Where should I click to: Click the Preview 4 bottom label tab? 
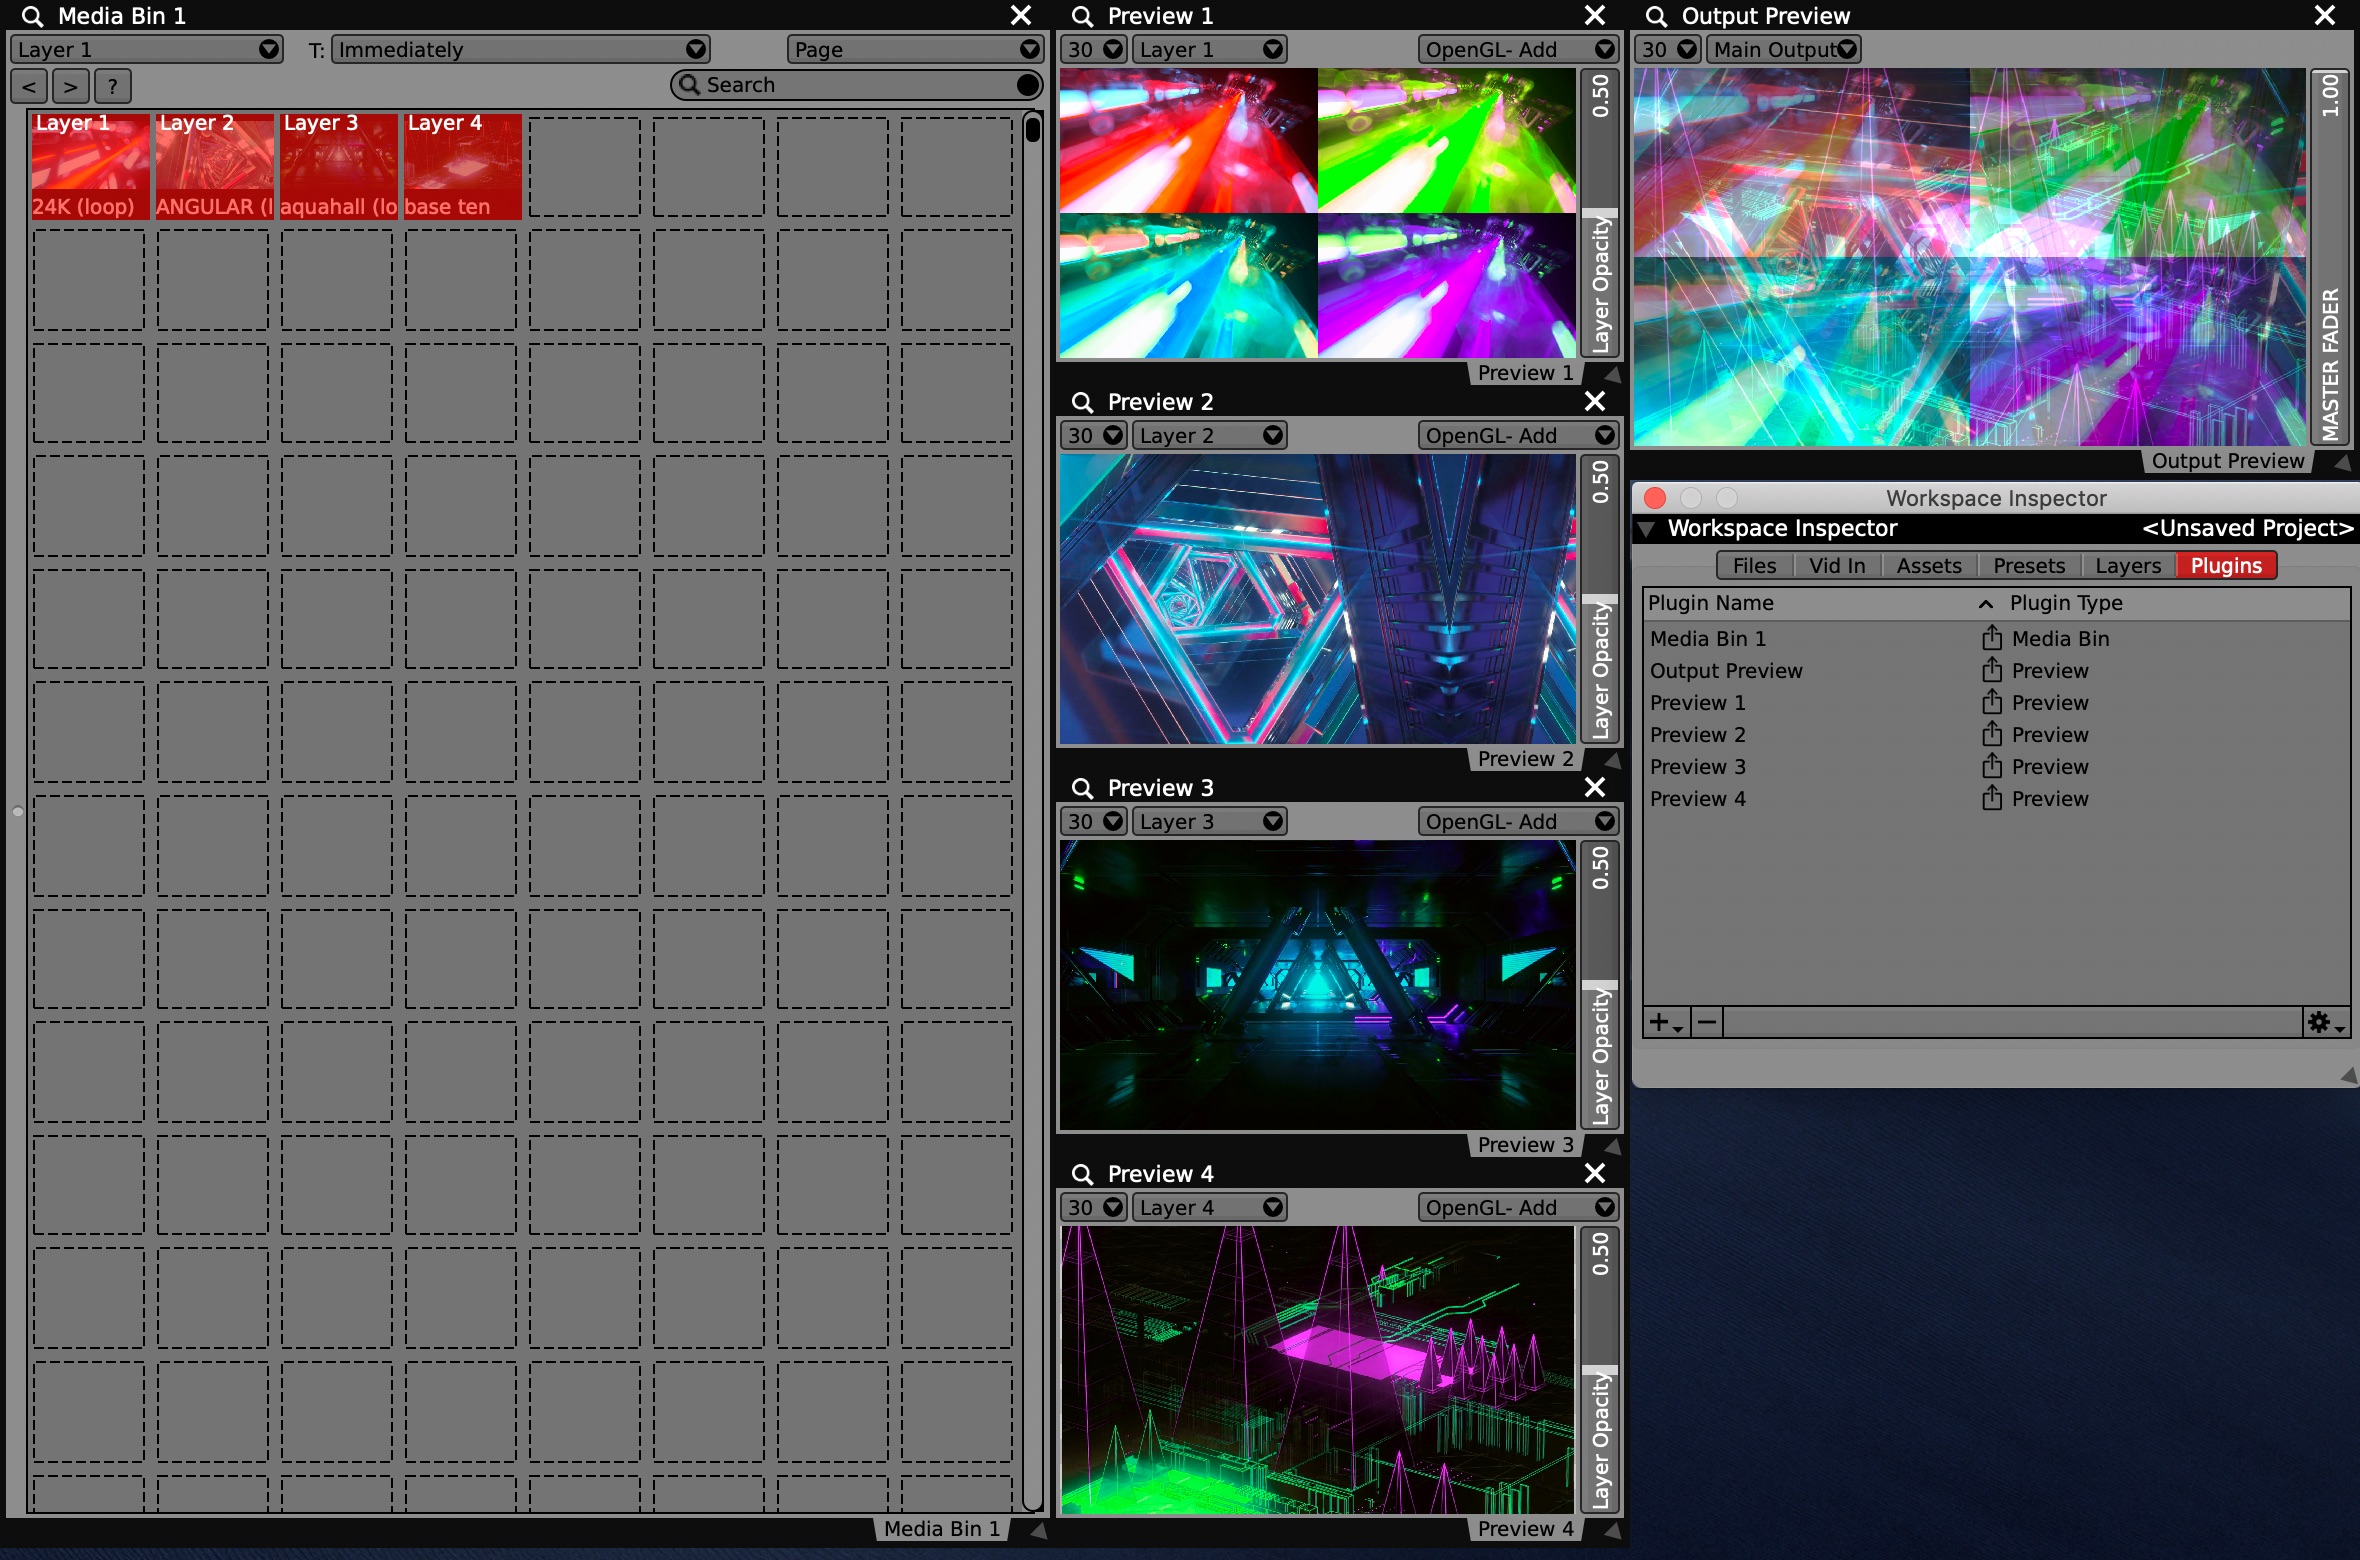point(1525,1529)
